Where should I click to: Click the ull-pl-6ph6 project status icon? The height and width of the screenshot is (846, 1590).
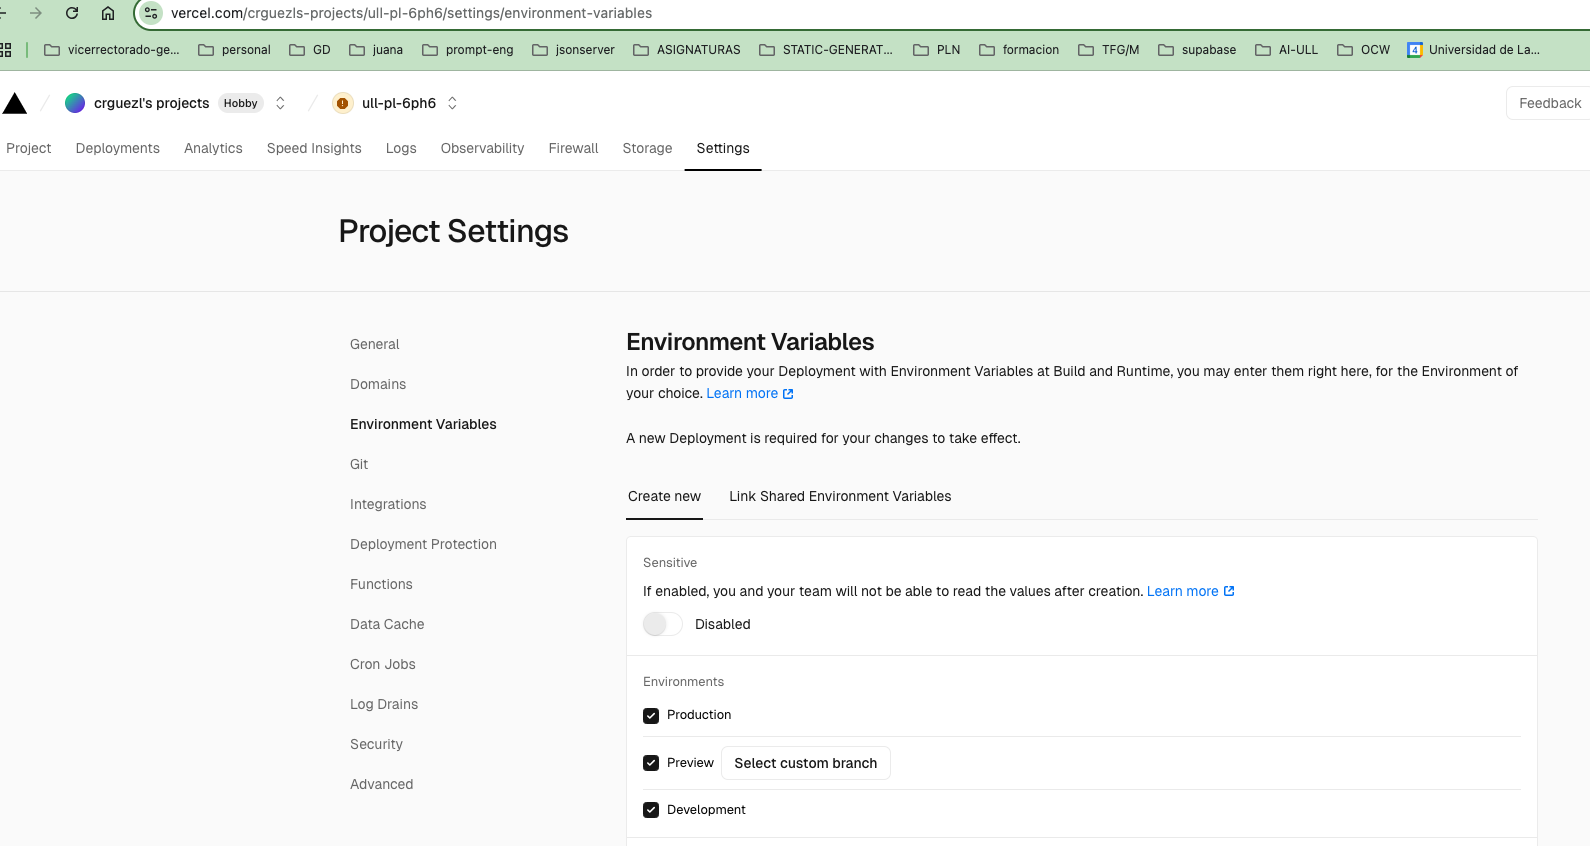[x=343, y=103]
